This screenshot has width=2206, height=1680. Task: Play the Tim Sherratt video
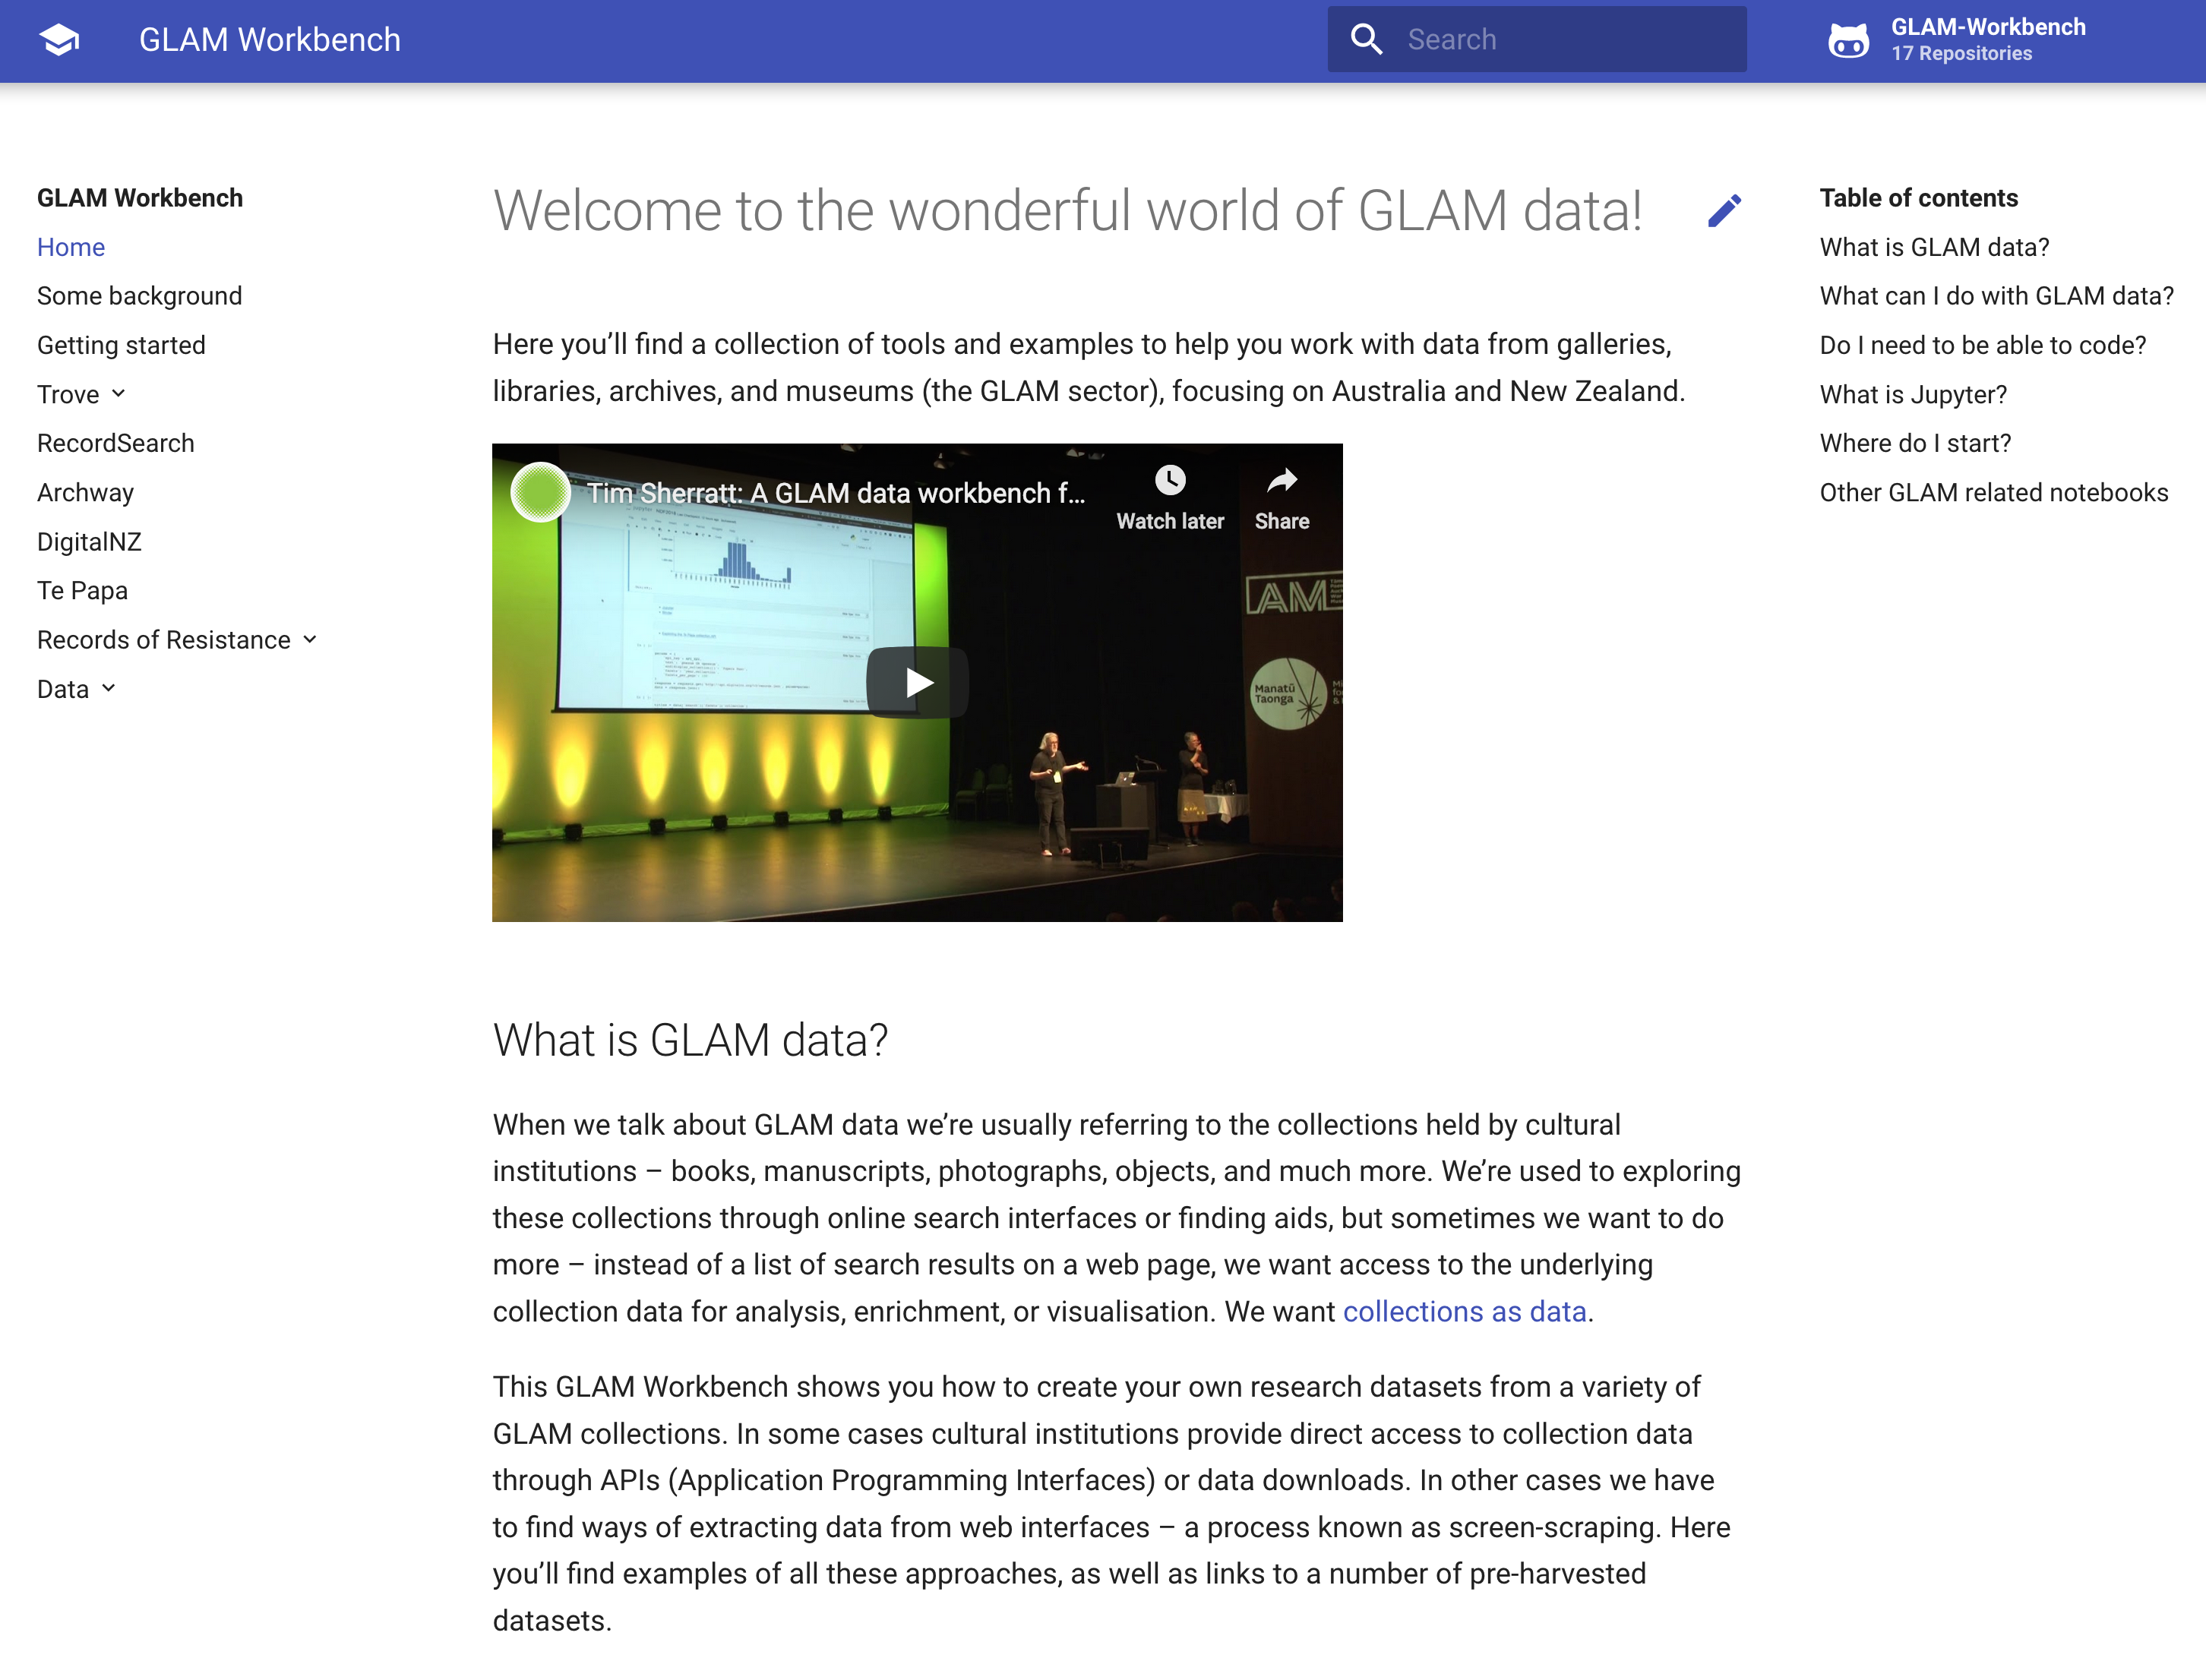917,683
